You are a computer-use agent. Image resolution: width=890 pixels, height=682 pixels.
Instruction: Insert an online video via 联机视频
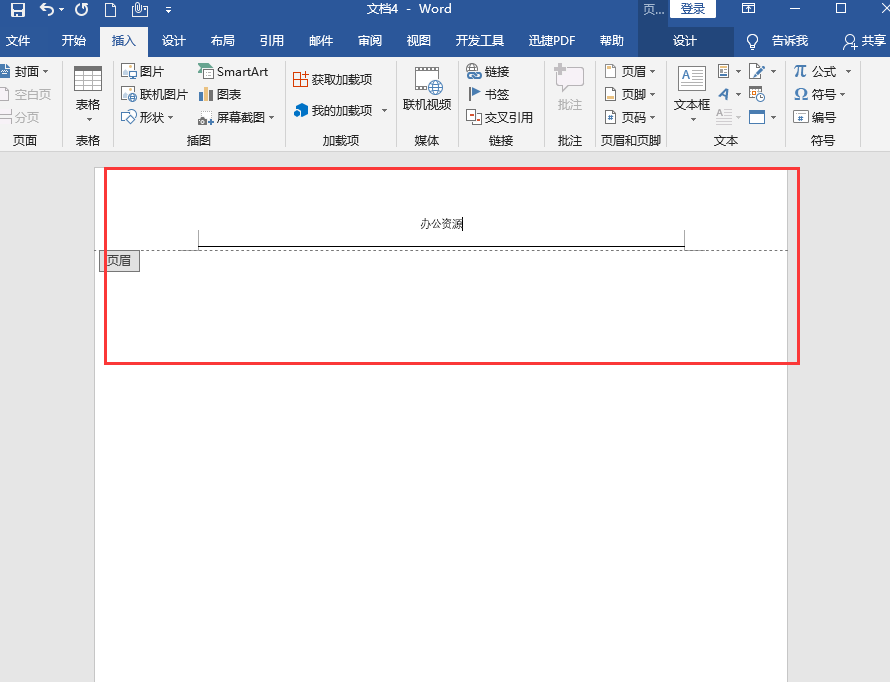click(x=427, y=90)
